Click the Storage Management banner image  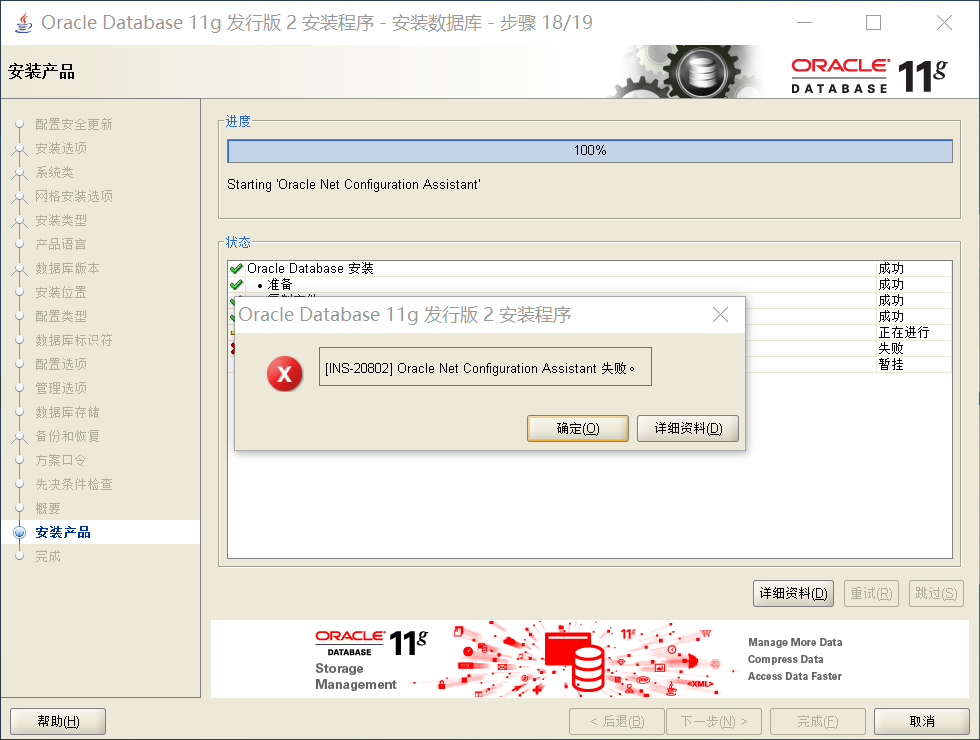pyautogui.click(x=589, y=659)
